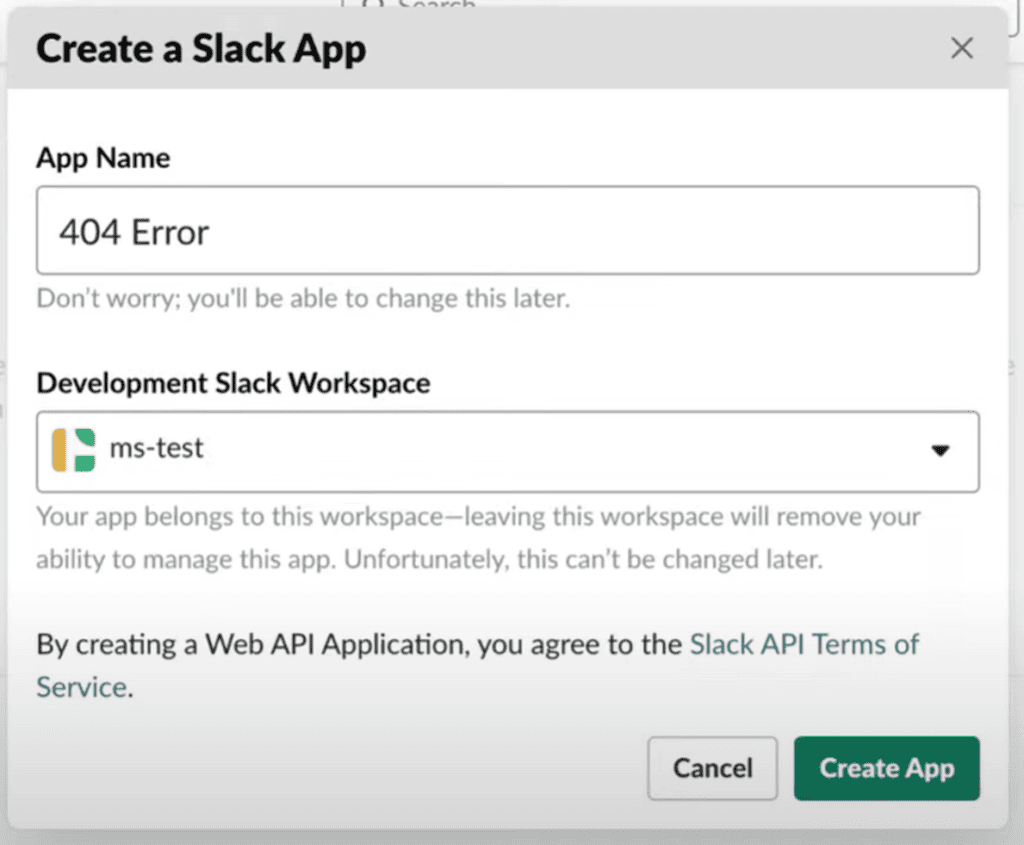Click empty header bar area beside the title
Image resolution: width=1024 pixels, height=845 pixels.
(650, 48)
